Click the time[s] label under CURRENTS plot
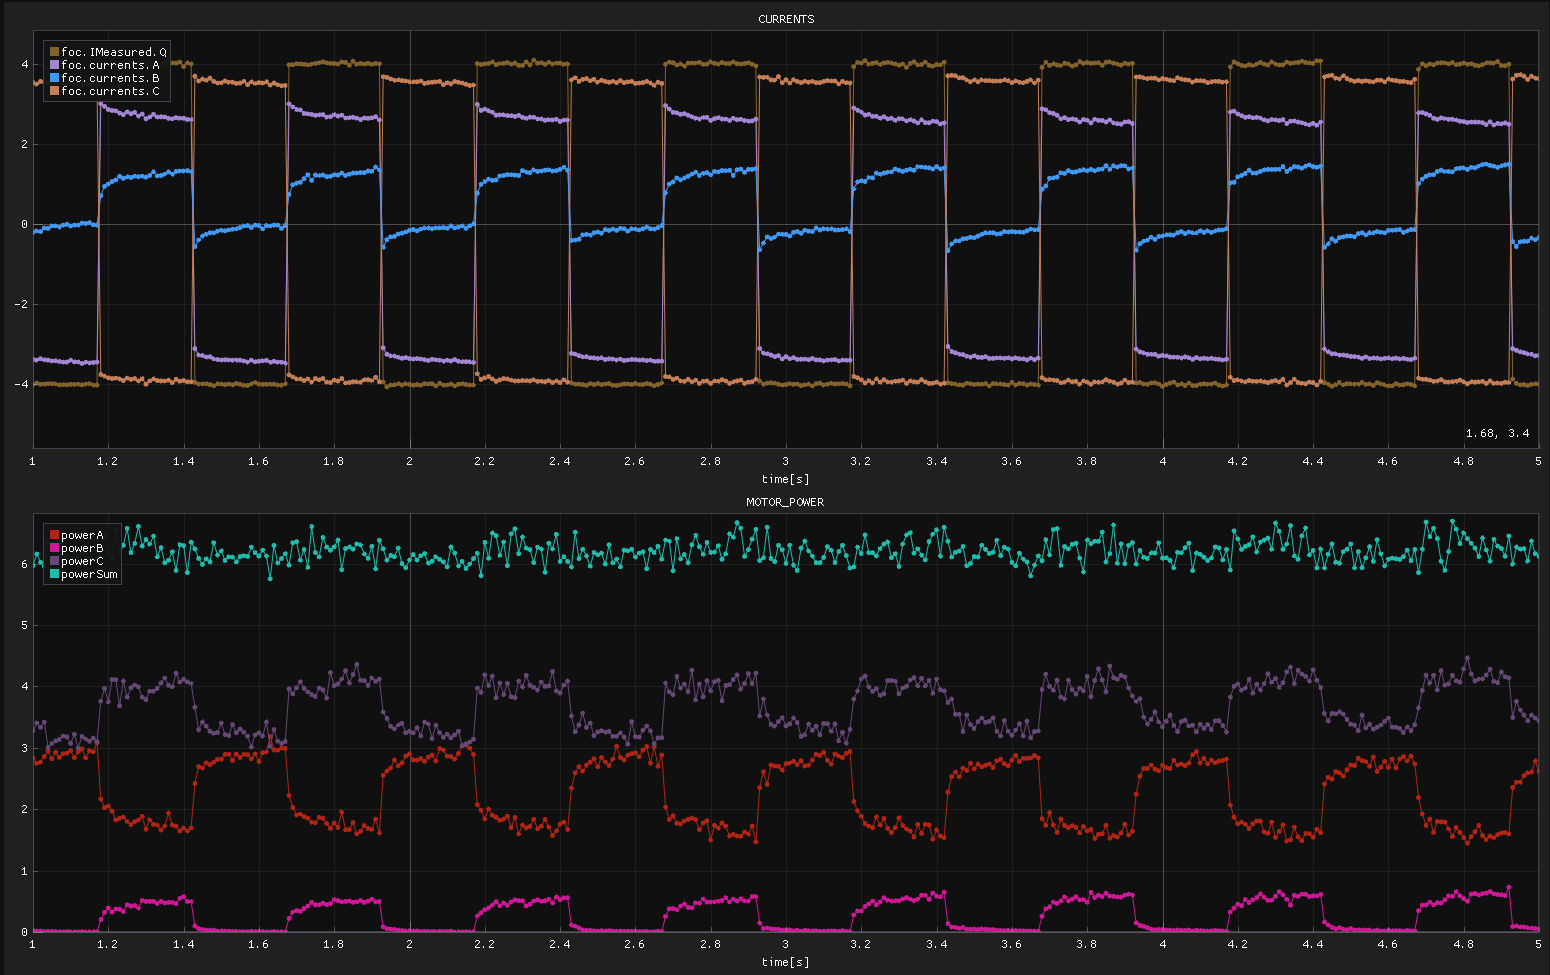Screen dimensions: 1550x975 [785, 479]
